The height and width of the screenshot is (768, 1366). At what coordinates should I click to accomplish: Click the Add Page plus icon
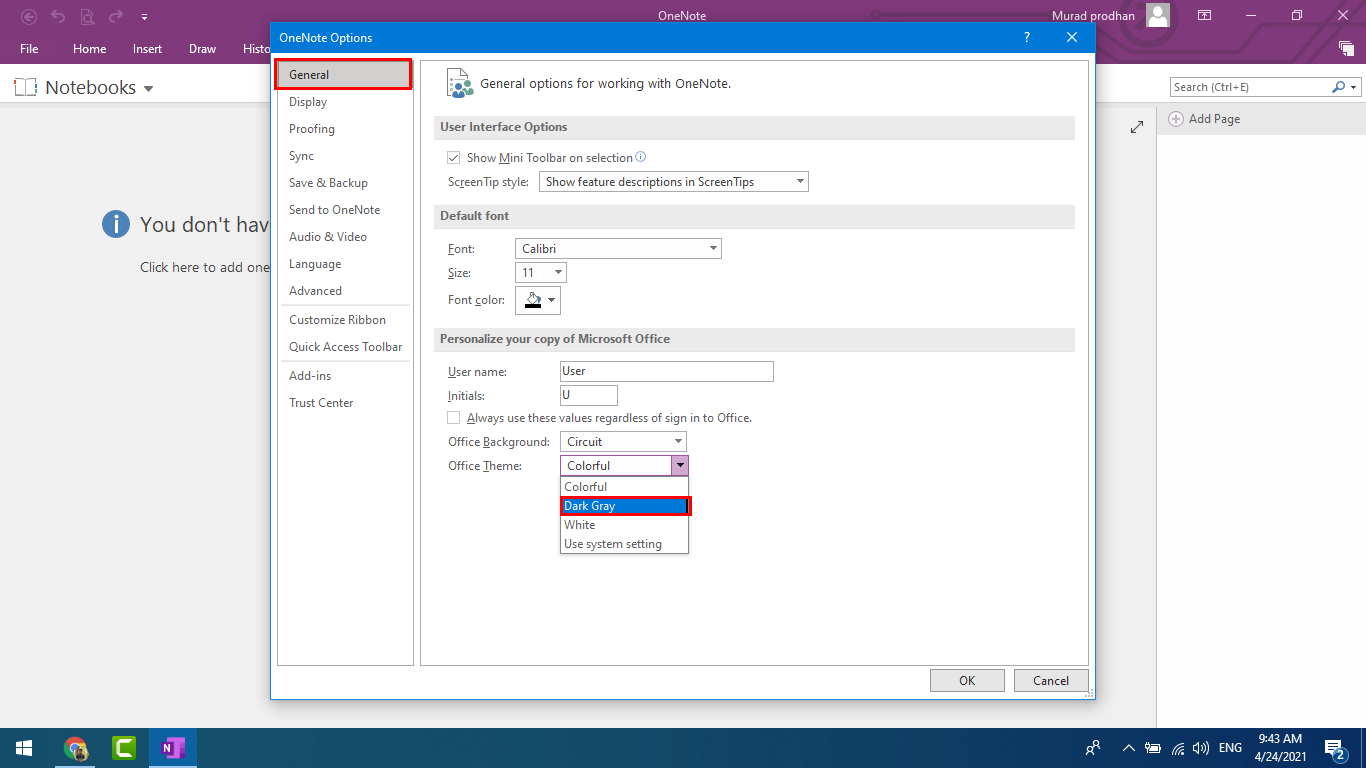click(1176, 119)
